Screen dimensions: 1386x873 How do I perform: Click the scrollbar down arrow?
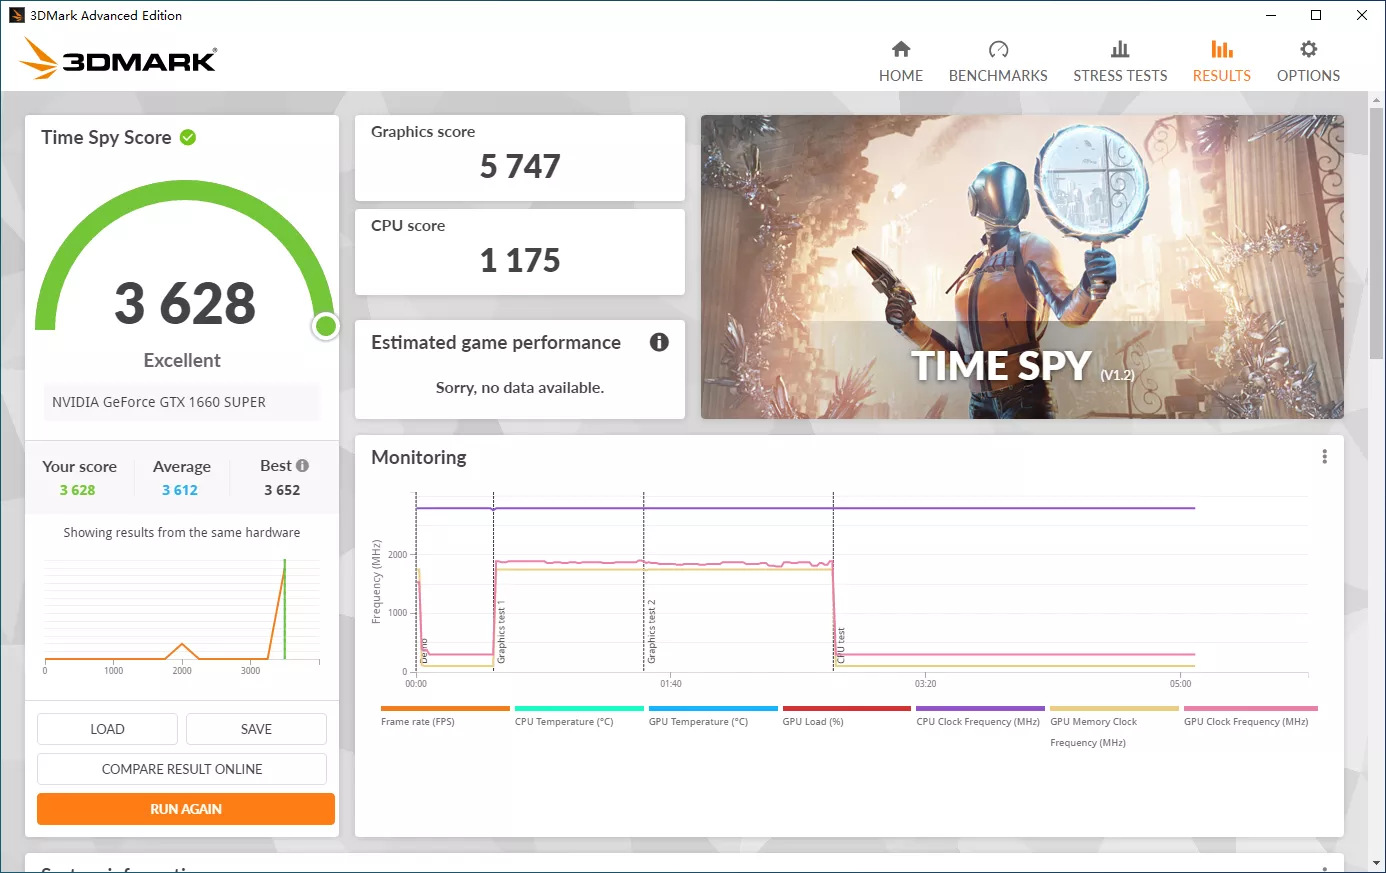click(x=1377, y=862)
